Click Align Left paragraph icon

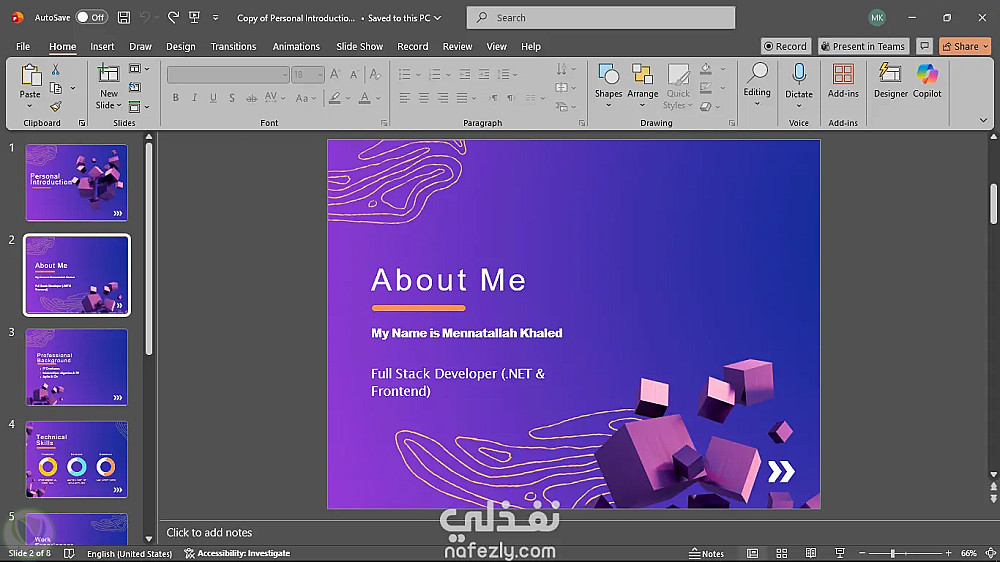[x=404, y=98]
